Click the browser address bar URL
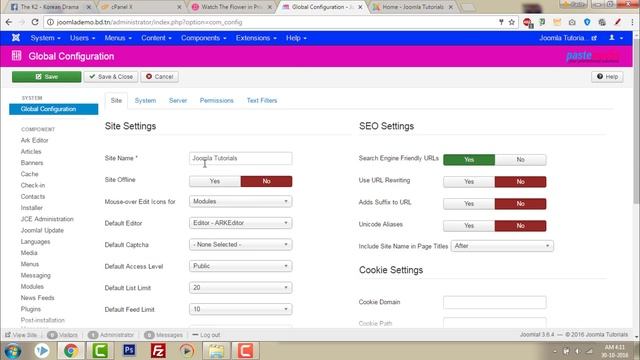 click(x=149, y=22)
